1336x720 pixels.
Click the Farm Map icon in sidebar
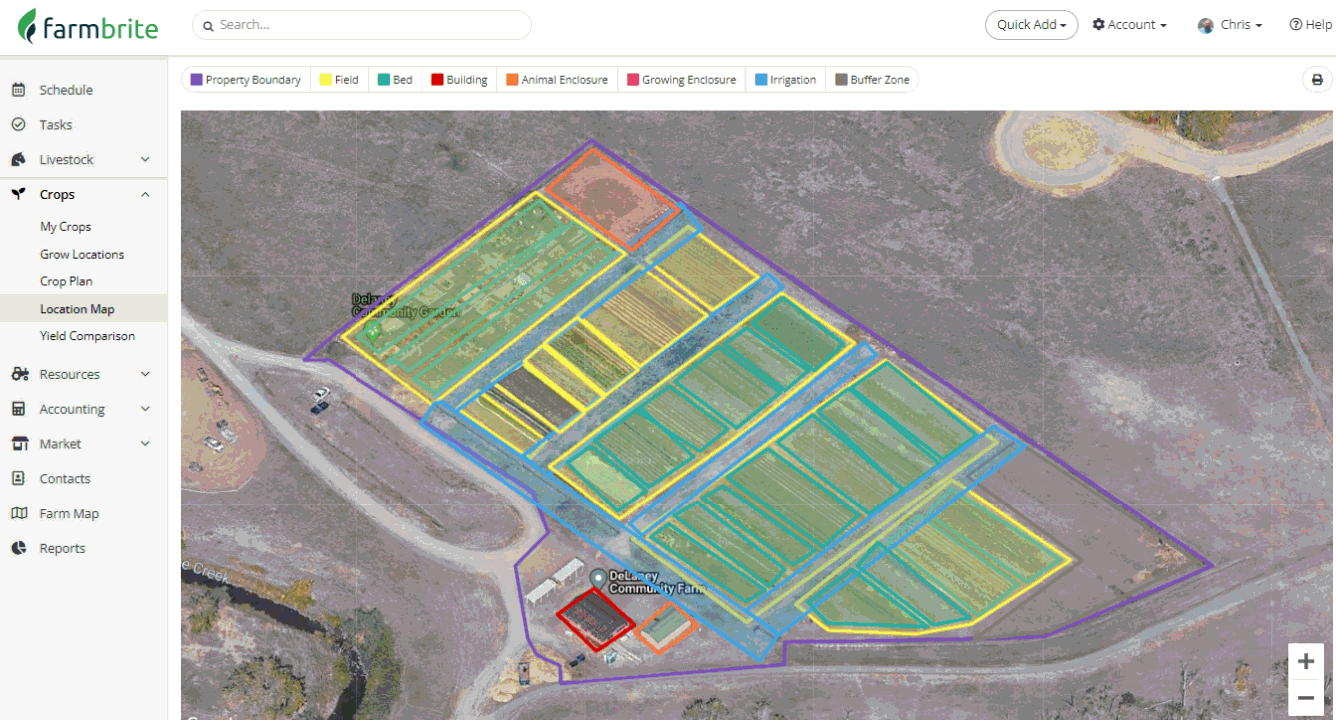click(x=18, y=513)
